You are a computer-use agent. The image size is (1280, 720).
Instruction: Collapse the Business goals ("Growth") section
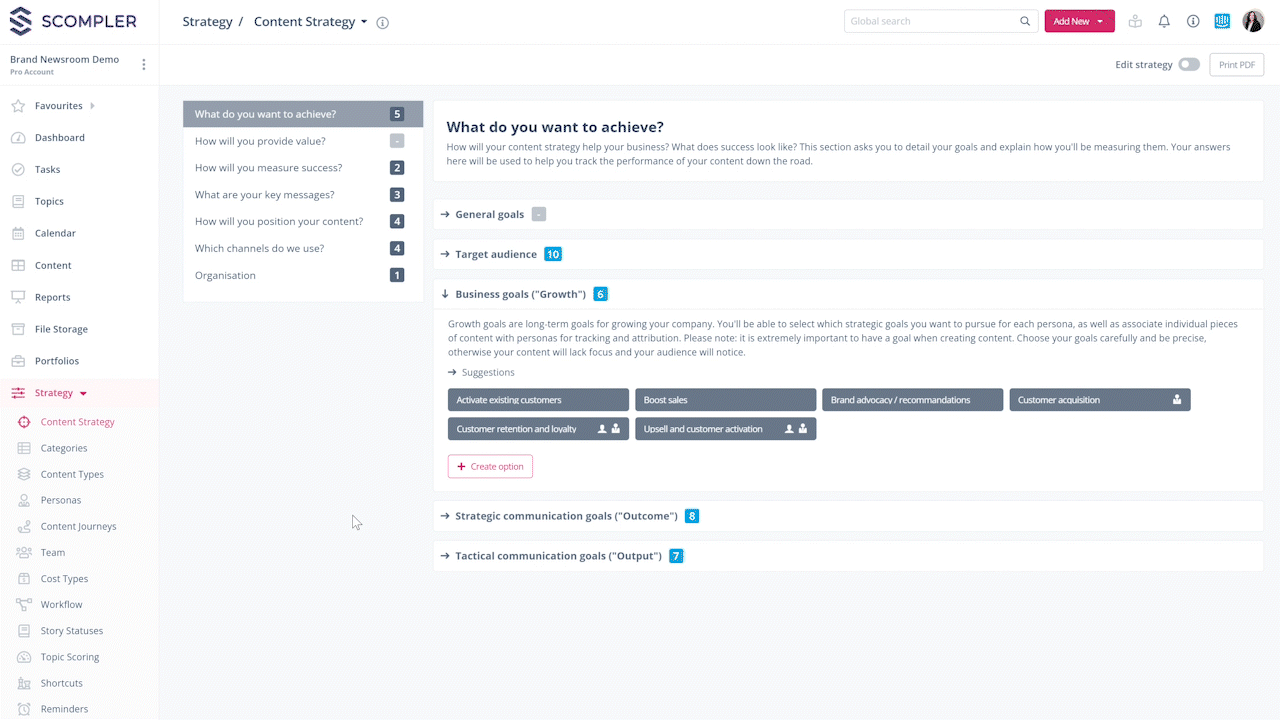(520, 294)
